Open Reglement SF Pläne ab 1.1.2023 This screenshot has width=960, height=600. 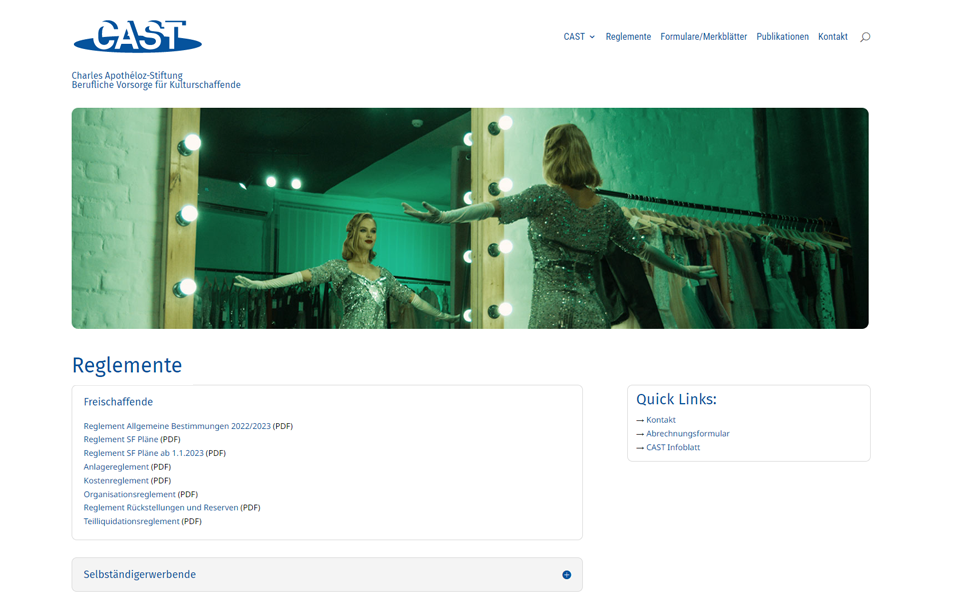pyautogui.click(x=143, y=453)
